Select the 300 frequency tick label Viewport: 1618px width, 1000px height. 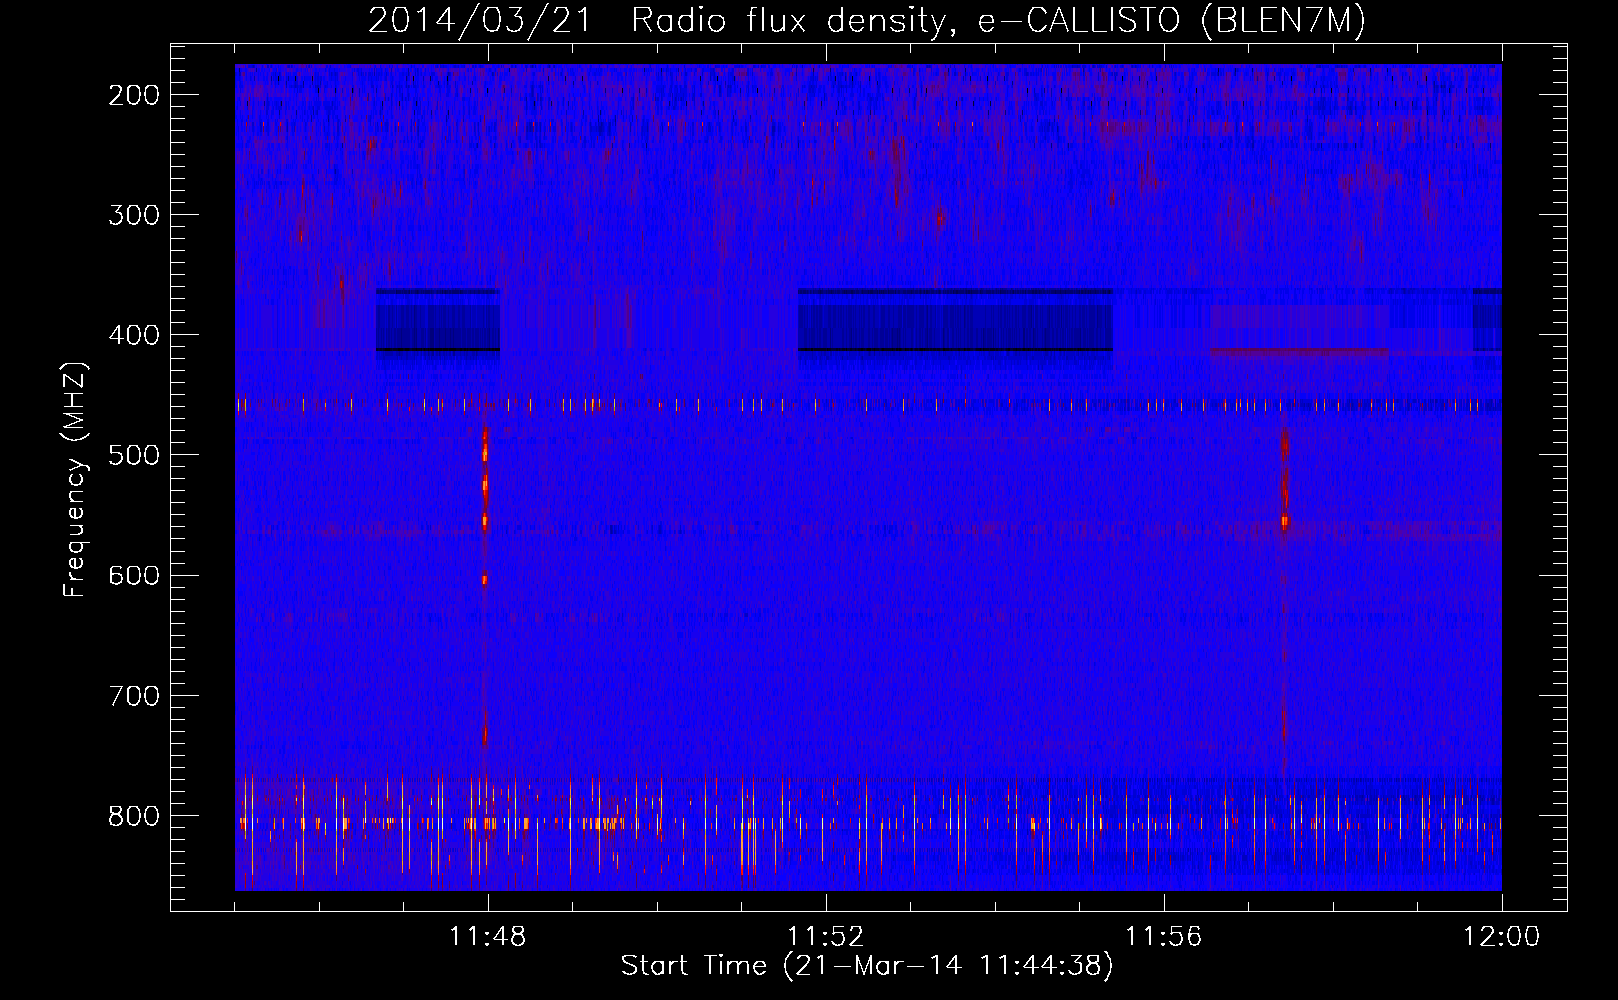[134, 215]
